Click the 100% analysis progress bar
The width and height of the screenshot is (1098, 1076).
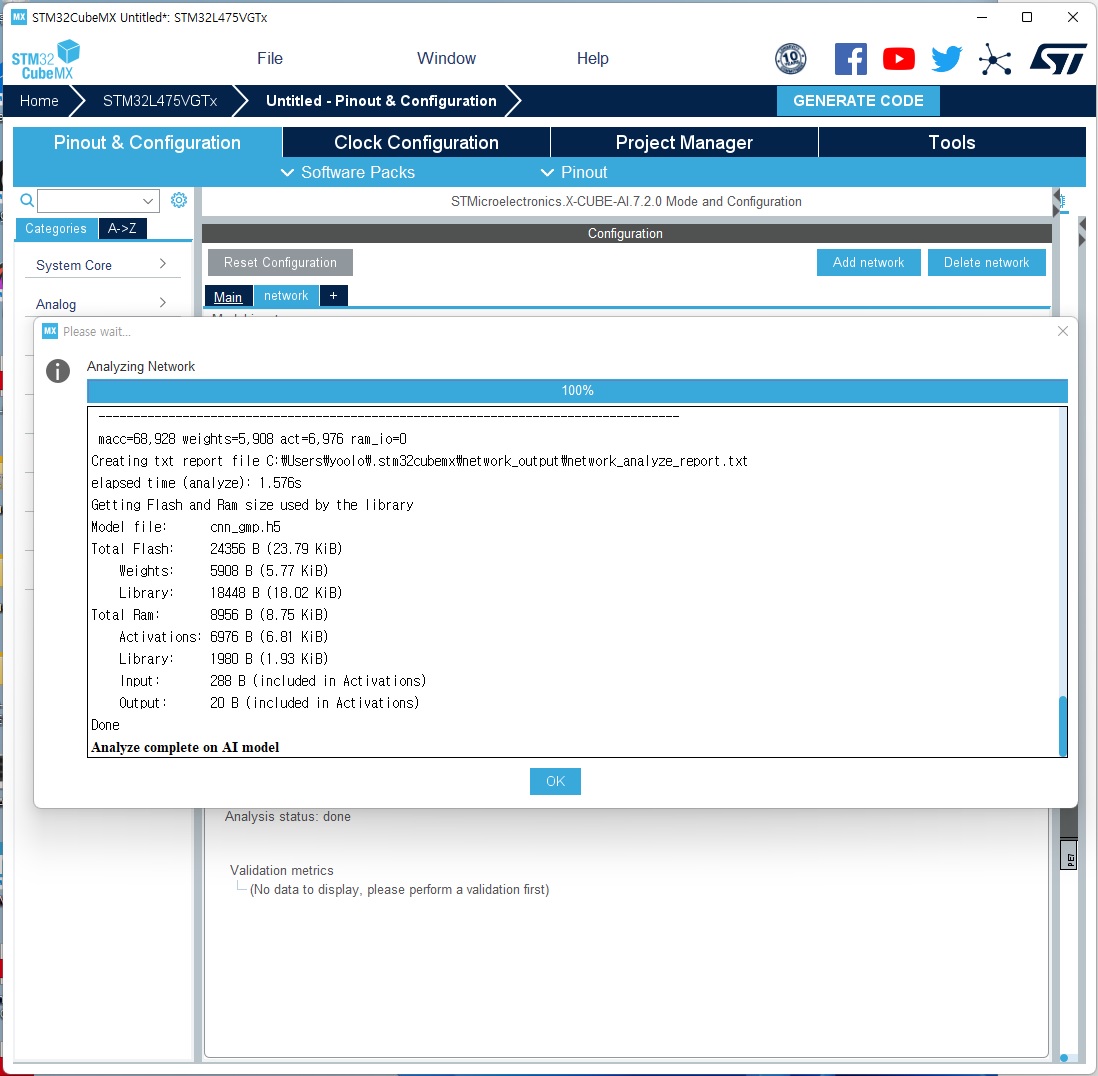(x=577, y=391)
